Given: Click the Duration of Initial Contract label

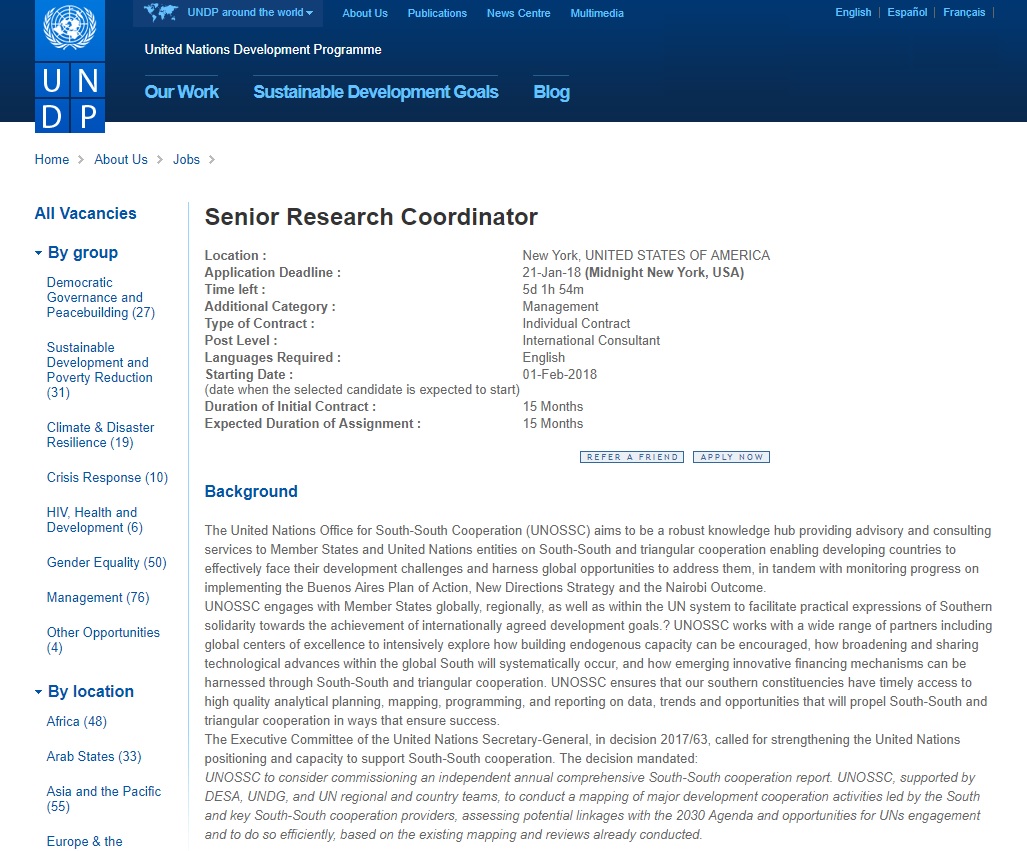Looking at the screenshot, I should click(x=290, y=407).
